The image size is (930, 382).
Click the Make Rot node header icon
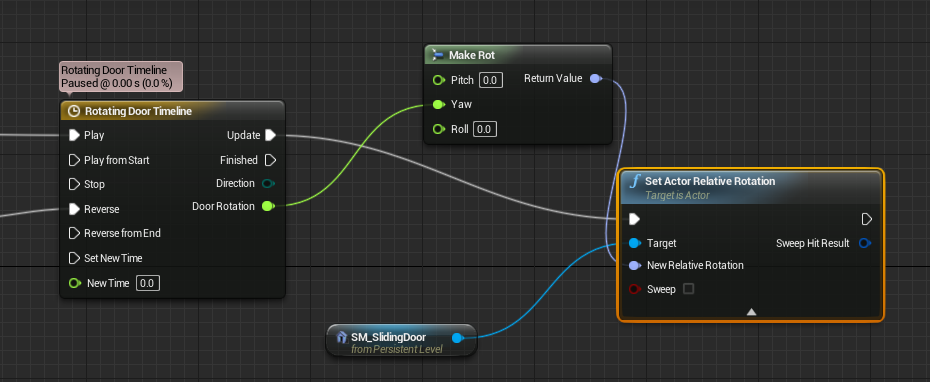(438, 55)
